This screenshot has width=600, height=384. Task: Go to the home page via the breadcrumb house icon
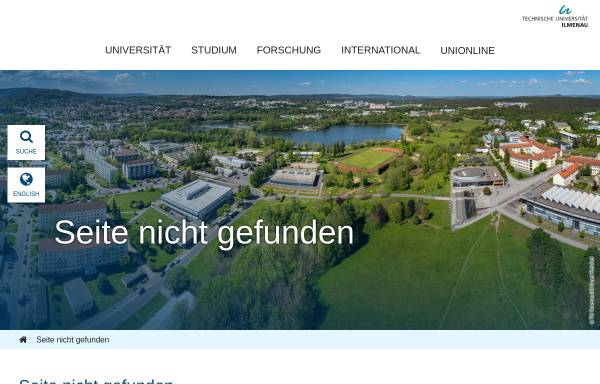(23, 340)
